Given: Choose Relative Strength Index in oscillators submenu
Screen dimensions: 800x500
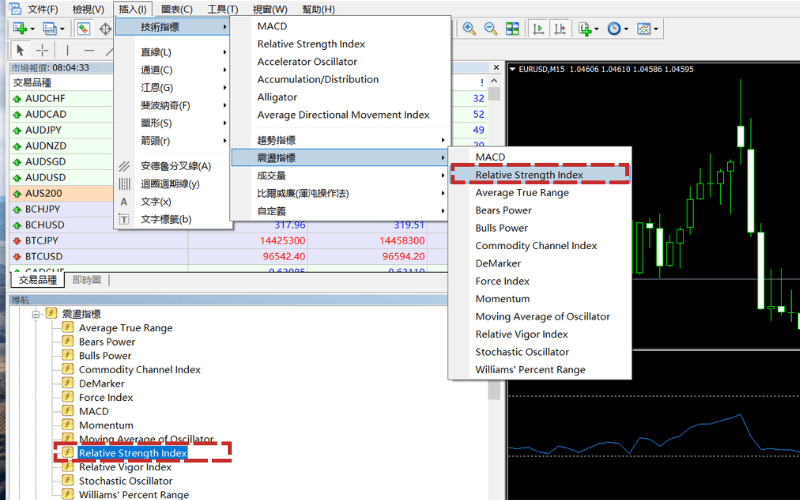Looking at the screenshot, I should point(529,175).
